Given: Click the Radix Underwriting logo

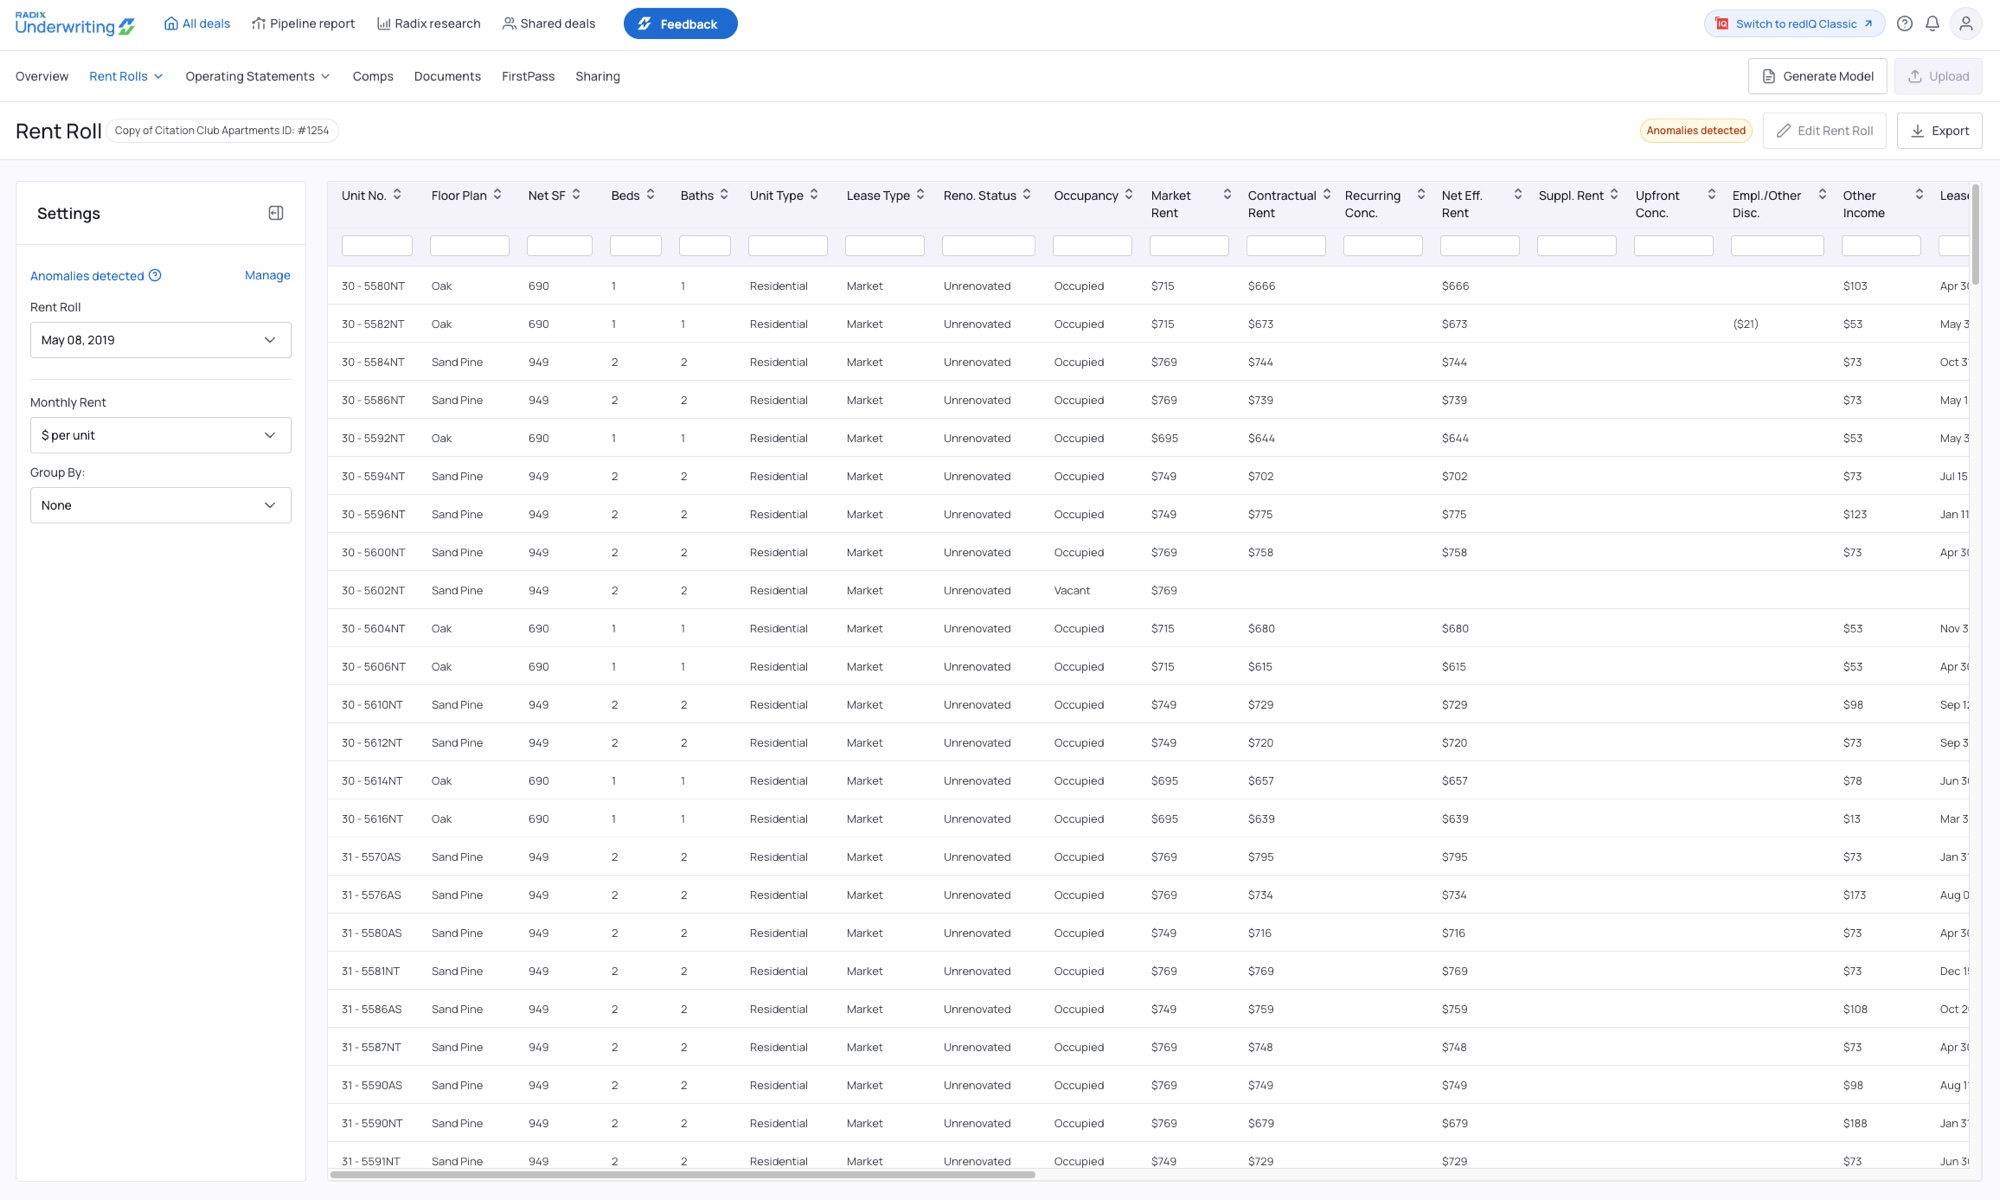Looking at the screenshot, I should tap(75, 24).
